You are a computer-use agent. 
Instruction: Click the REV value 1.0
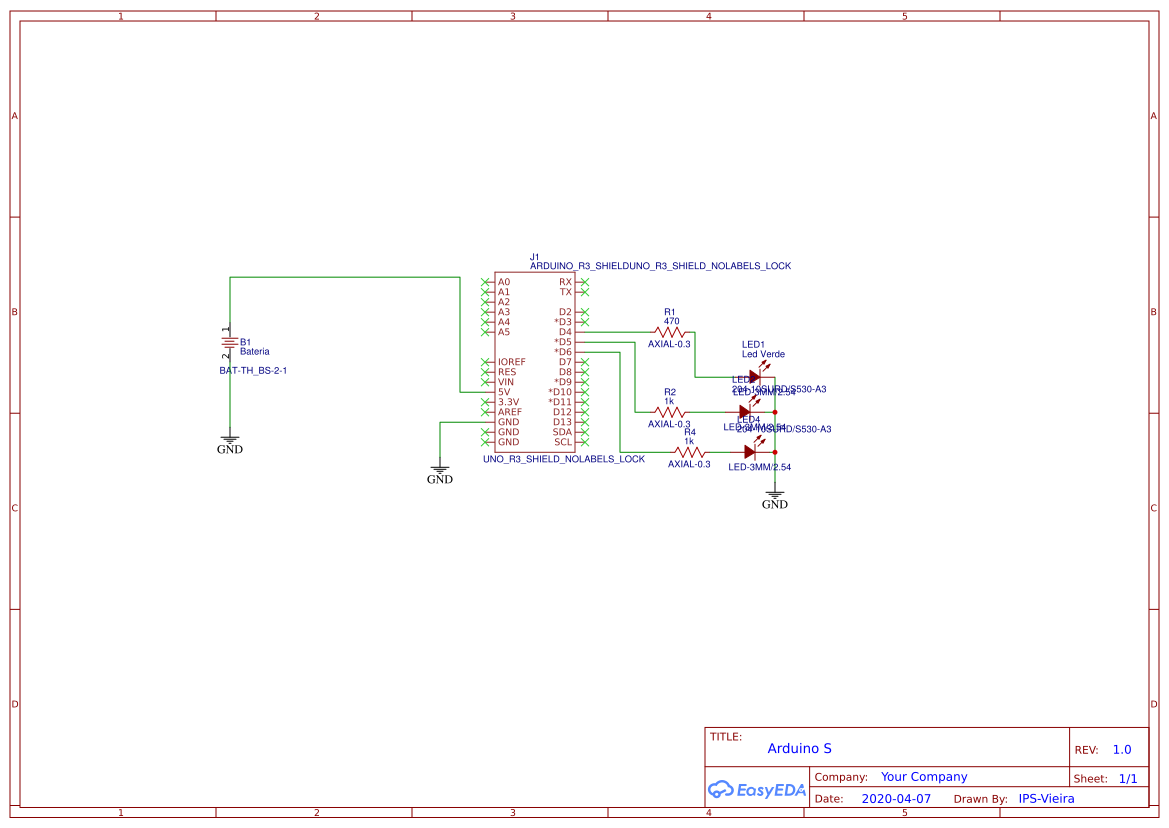[x=1122, y=750]
